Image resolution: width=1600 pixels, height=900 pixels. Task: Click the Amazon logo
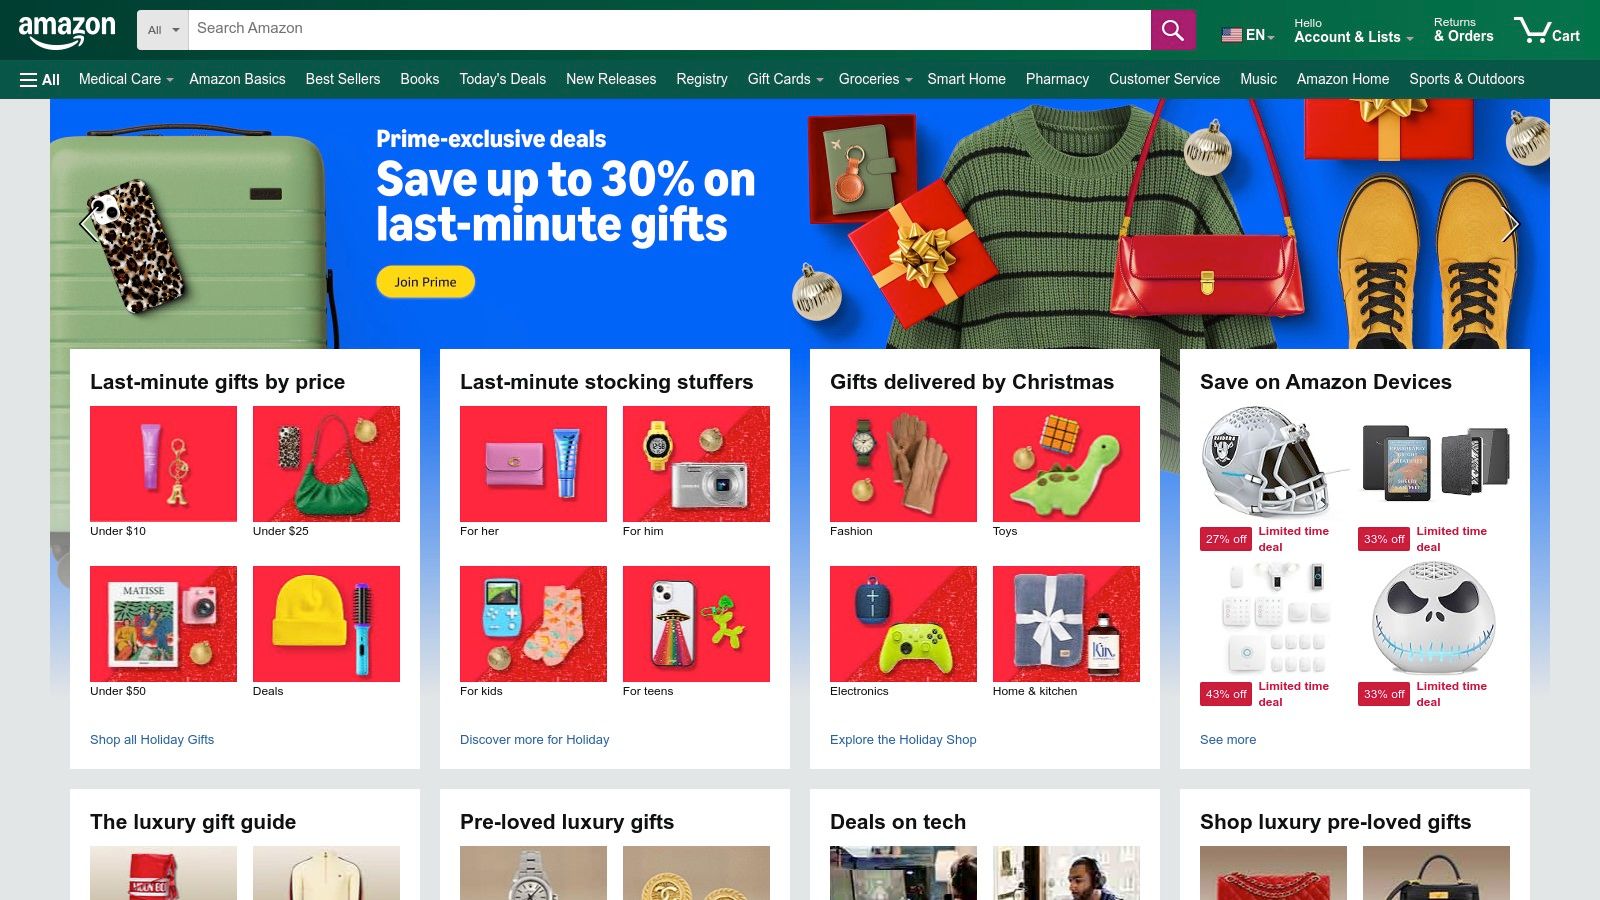click(67, 31)
